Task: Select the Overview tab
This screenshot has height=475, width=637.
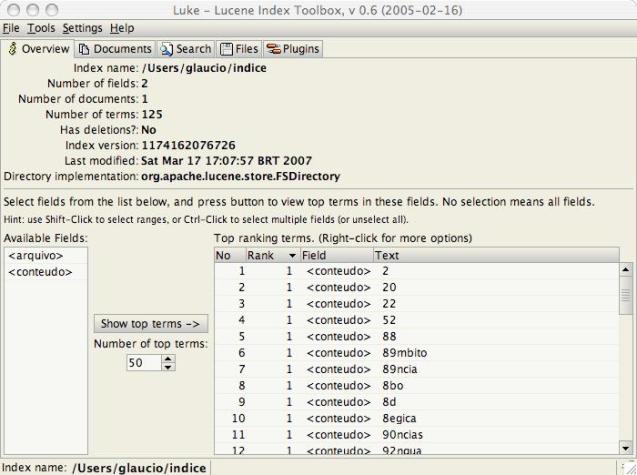Action: pyautogui.click(x=38, y=49)
